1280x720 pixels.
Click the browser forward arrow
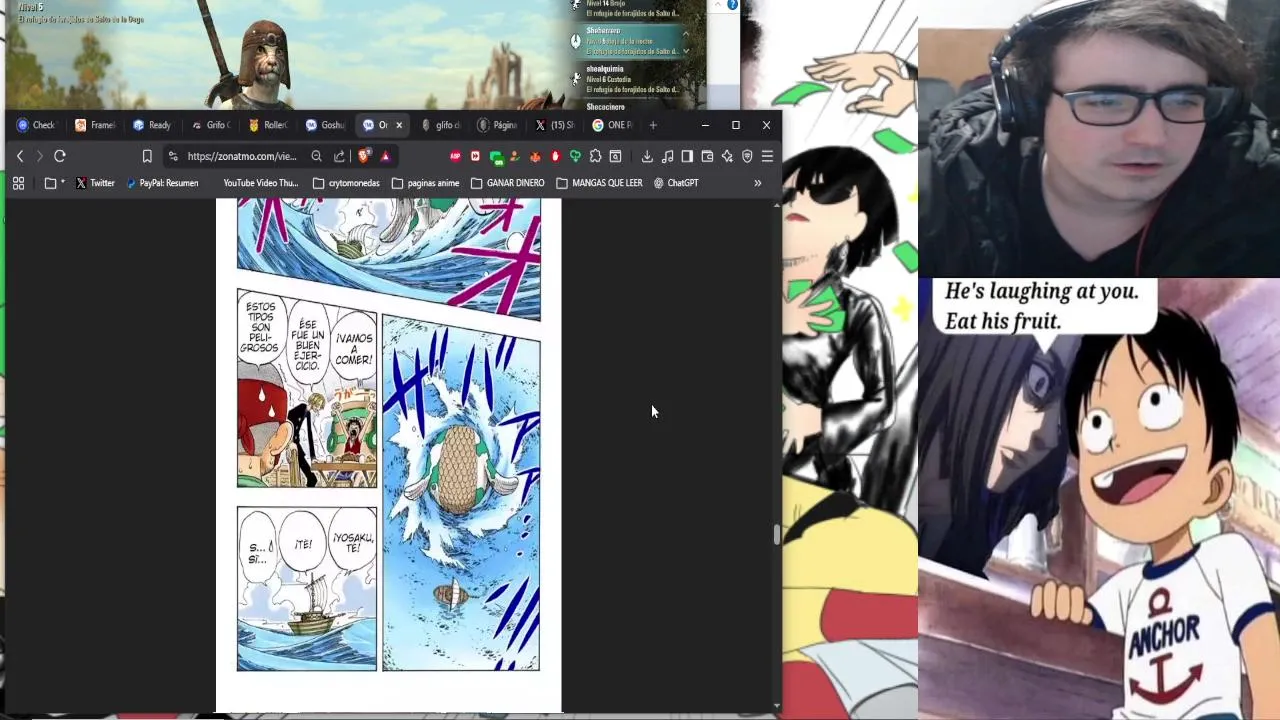click(39, 156)
